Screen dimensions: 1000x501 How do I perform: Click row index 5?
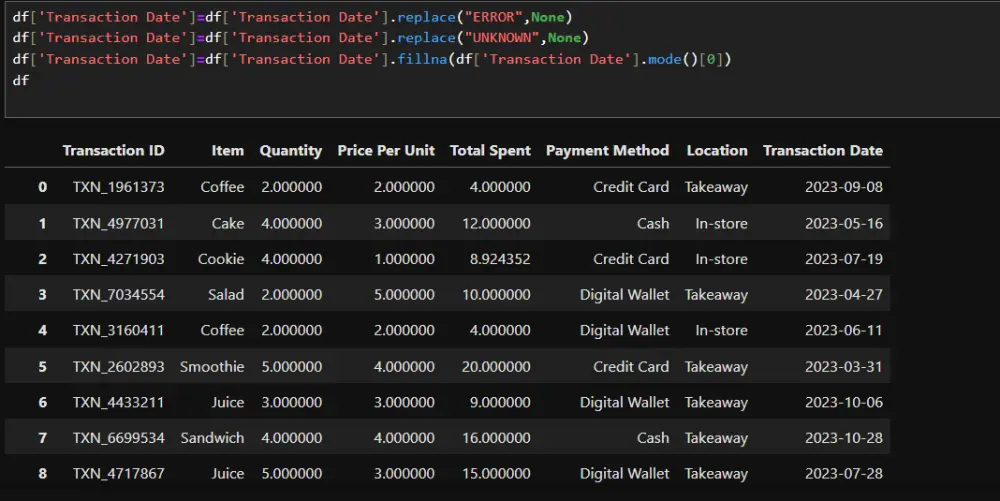coord(42,367)
